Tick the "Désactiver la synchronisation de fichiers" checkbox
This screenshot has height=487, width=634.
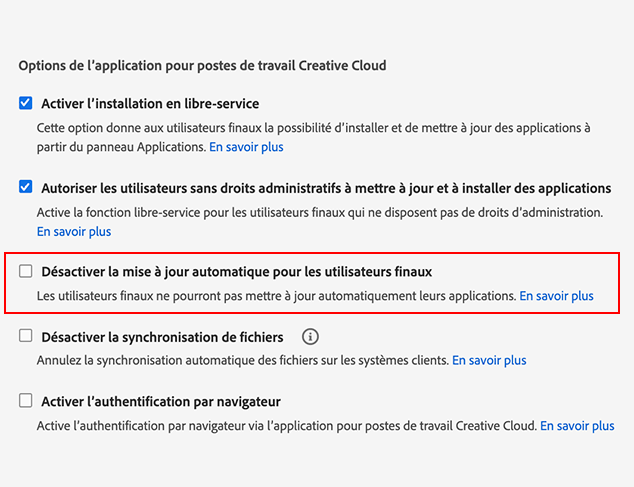tap(26, 337)
